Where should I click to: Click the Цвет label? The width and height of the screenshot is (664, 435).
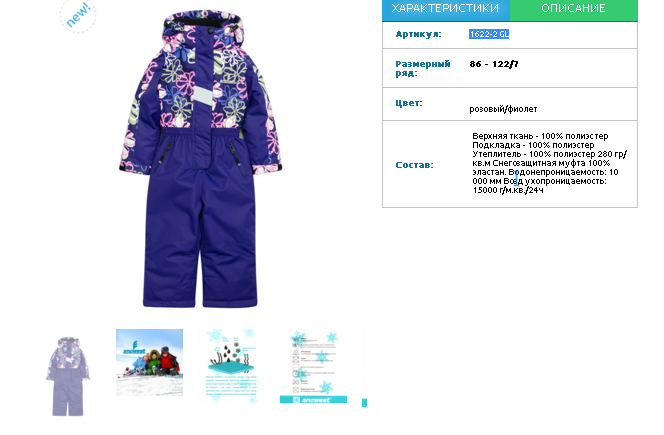tap(409, 103)
